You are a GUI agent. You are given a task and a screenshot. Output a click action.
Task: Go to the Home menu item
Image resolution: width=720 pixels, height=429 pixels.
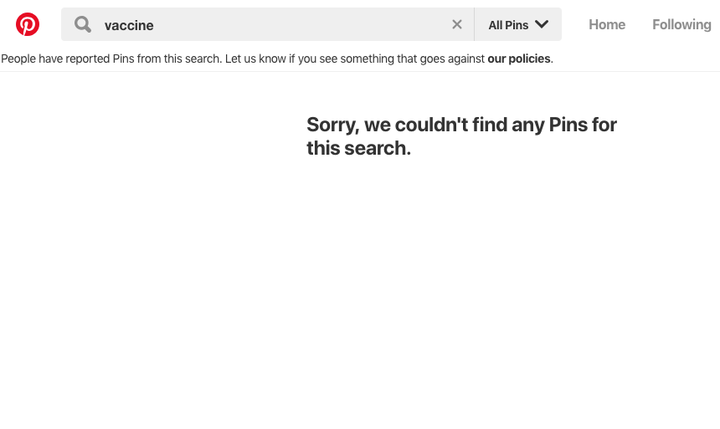607,24
